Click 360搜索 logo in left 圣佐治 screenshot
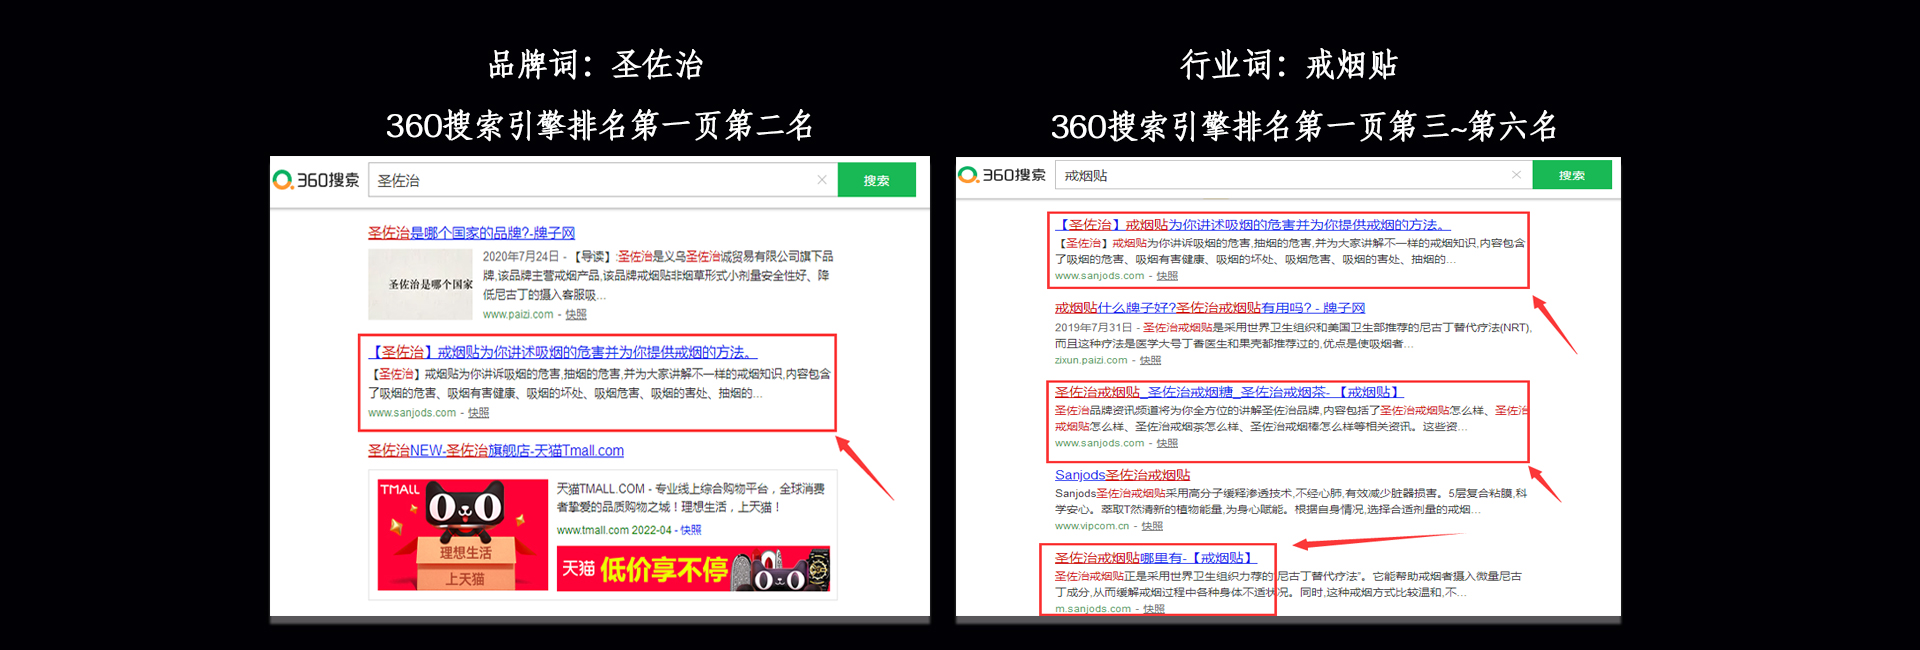1920x650 pixels. point(316,180)
